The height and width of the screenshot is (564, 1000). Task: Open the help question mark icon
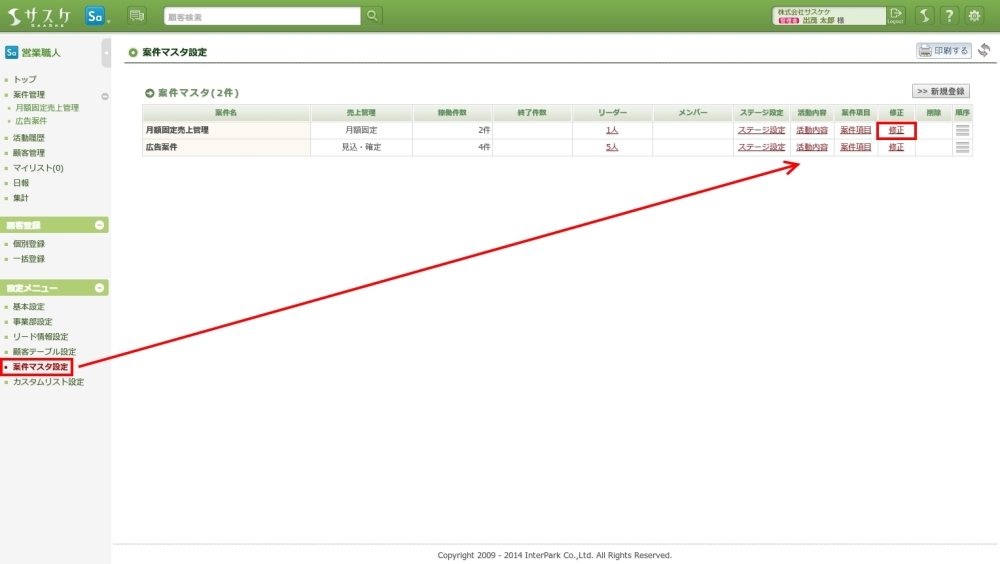point(949,16)
